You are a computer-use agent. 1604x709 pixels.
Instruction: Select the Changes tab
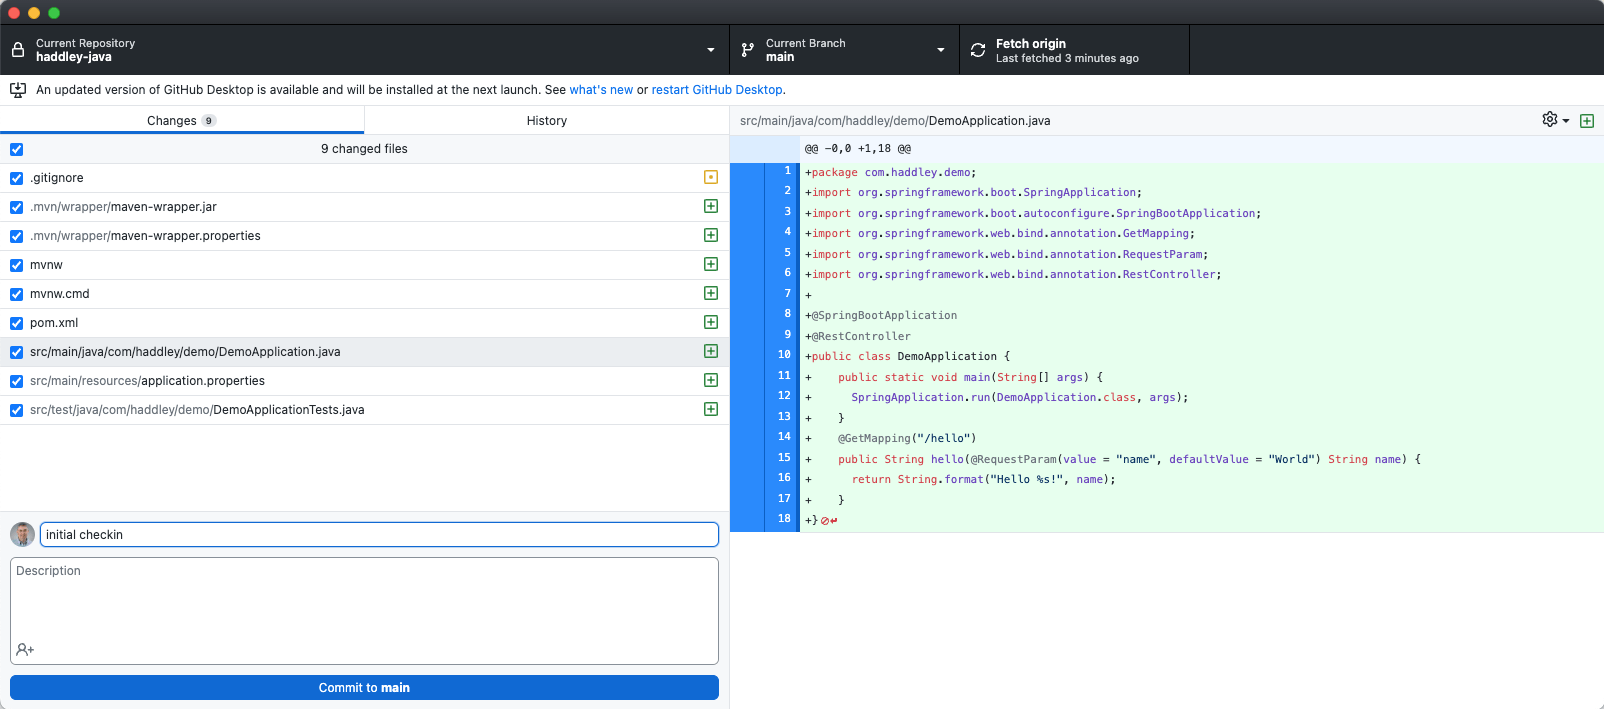[x=181, y=121]
